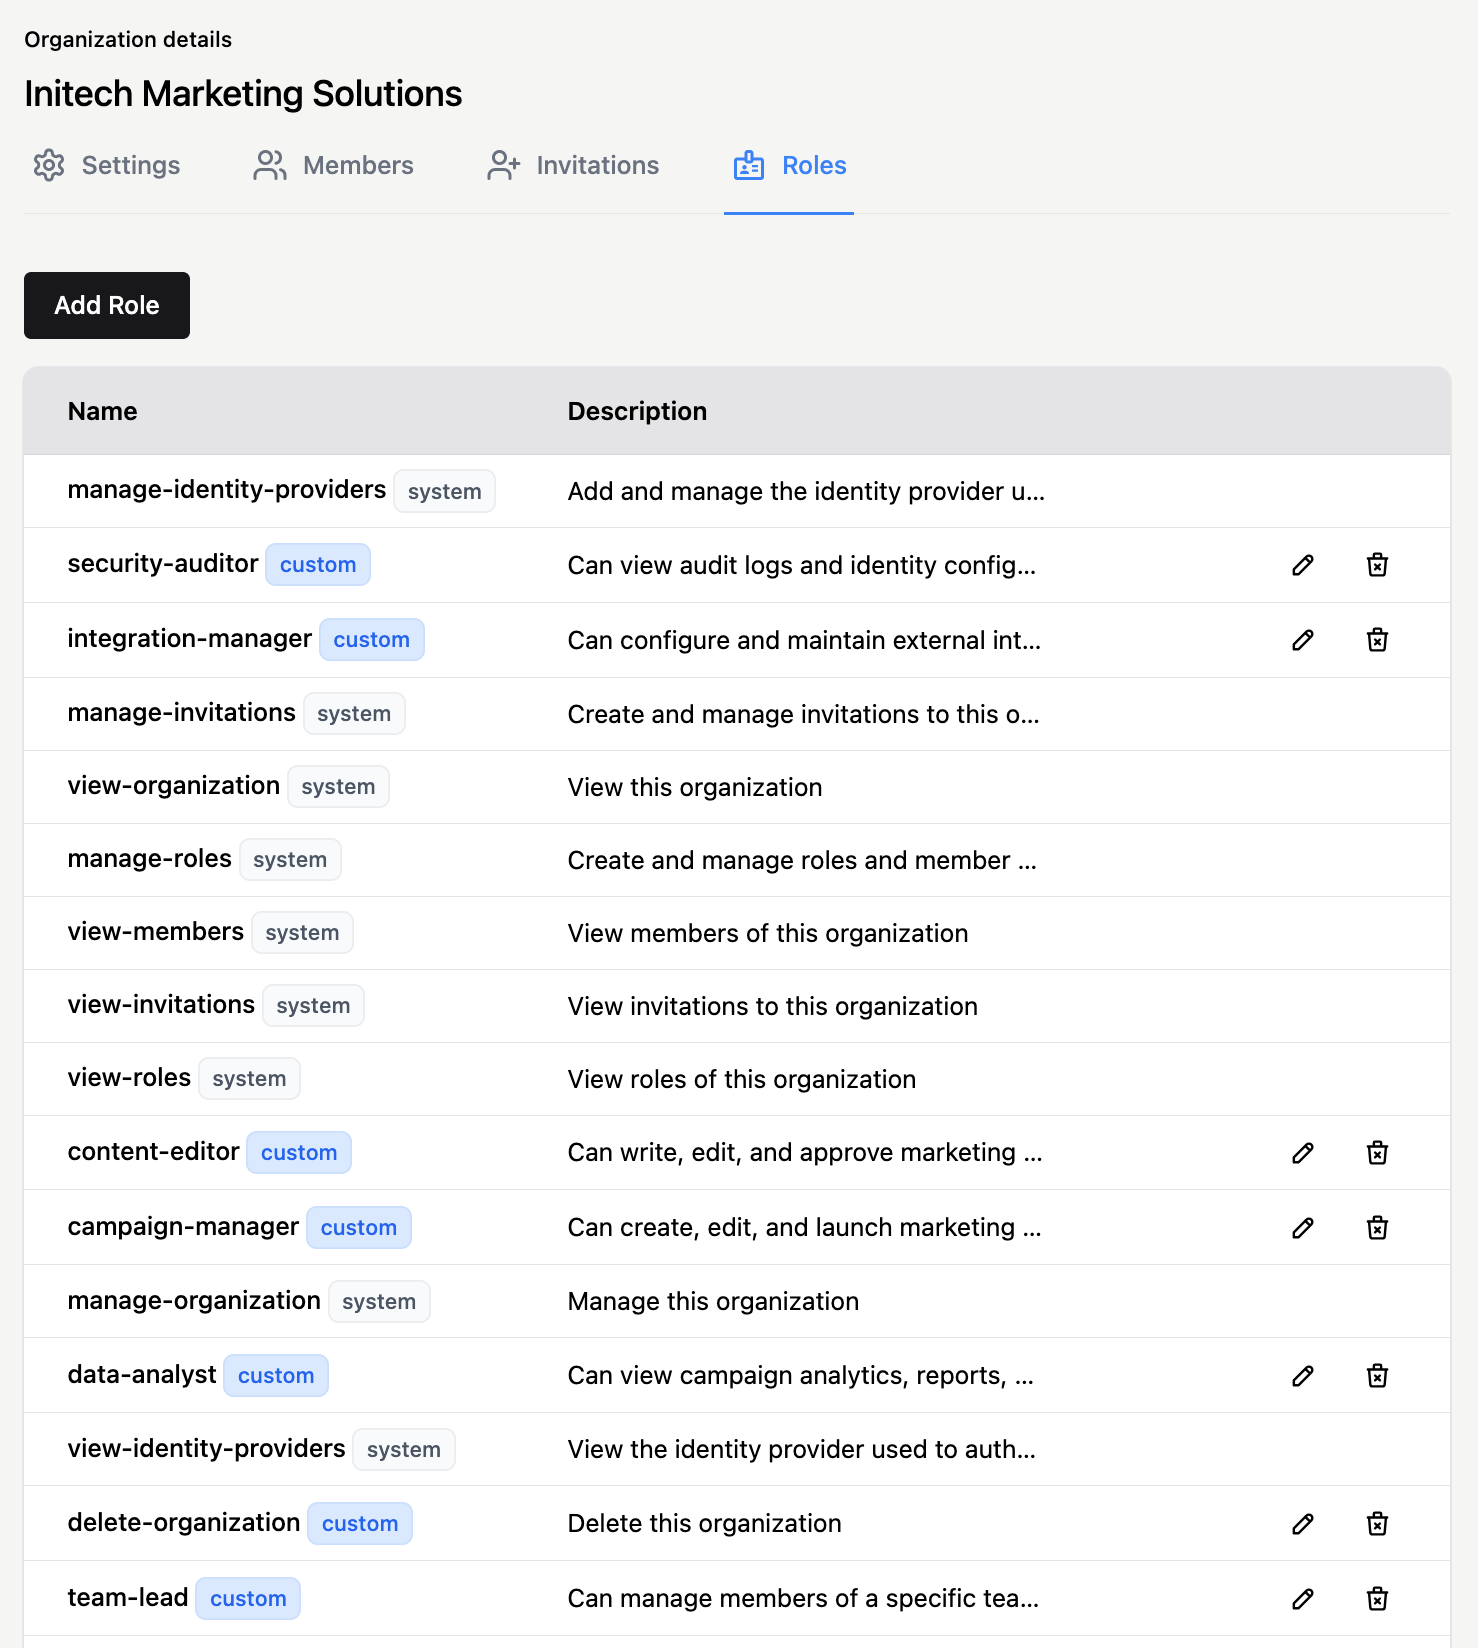Image resolution: width=1478 pixels, height=1648 pixels.
Task: Select the view-members role name
Action: (x=155, y=932)
